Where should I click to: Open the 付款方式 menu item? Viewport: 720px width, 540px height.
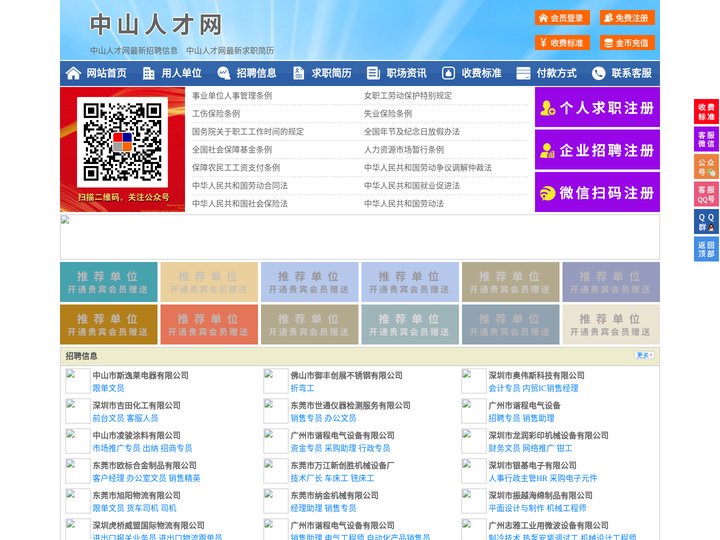click(557, 73)
